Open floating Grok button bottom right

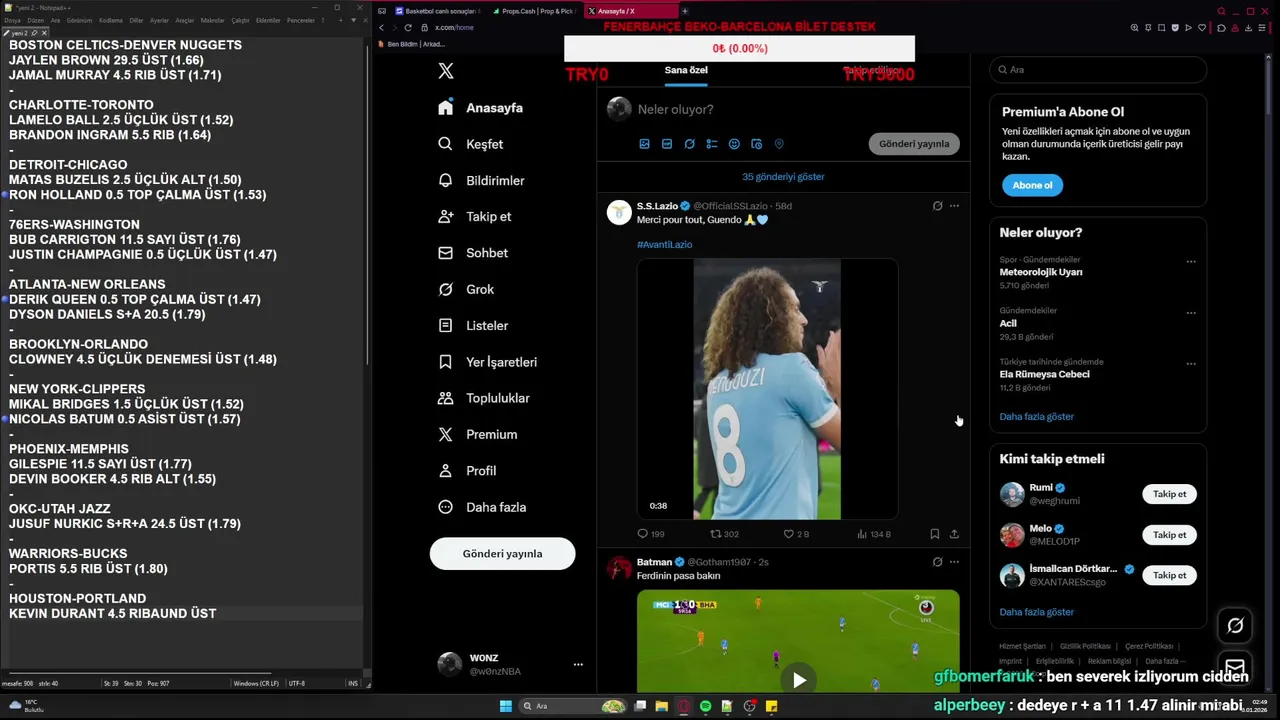click(x=1235, y=626)
